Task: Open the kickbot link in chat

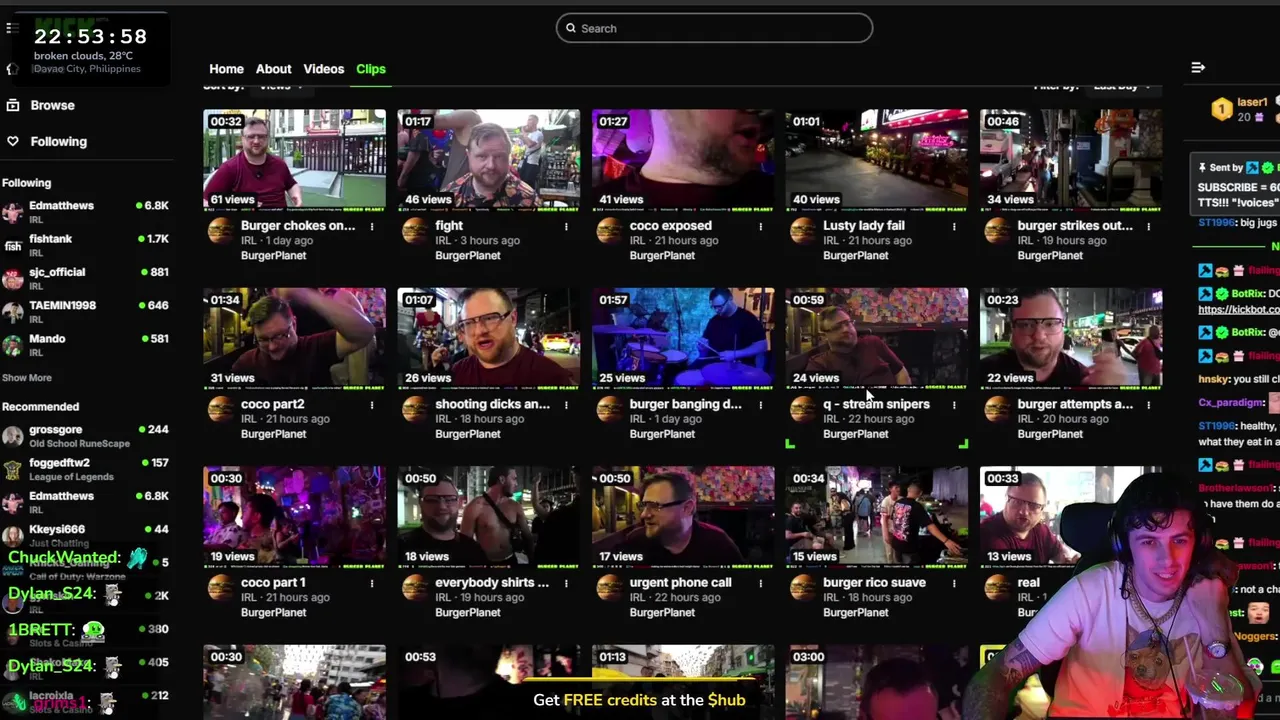Action: [x=1239, y=310]
